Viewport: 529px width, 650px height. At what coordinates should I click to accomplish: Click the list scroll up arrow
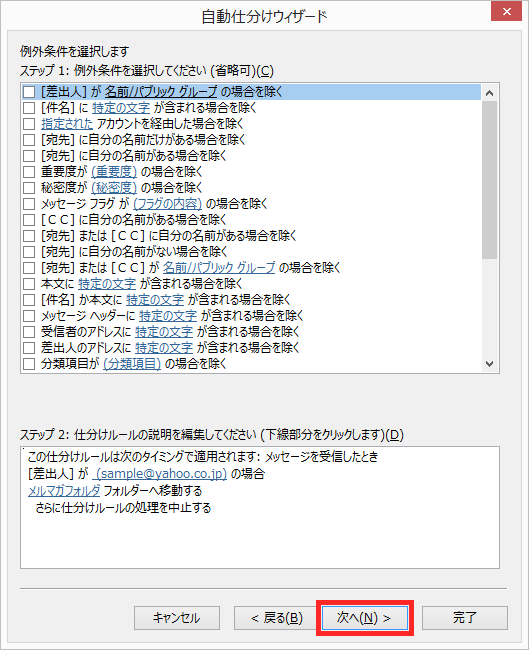[x=489, y=93]
